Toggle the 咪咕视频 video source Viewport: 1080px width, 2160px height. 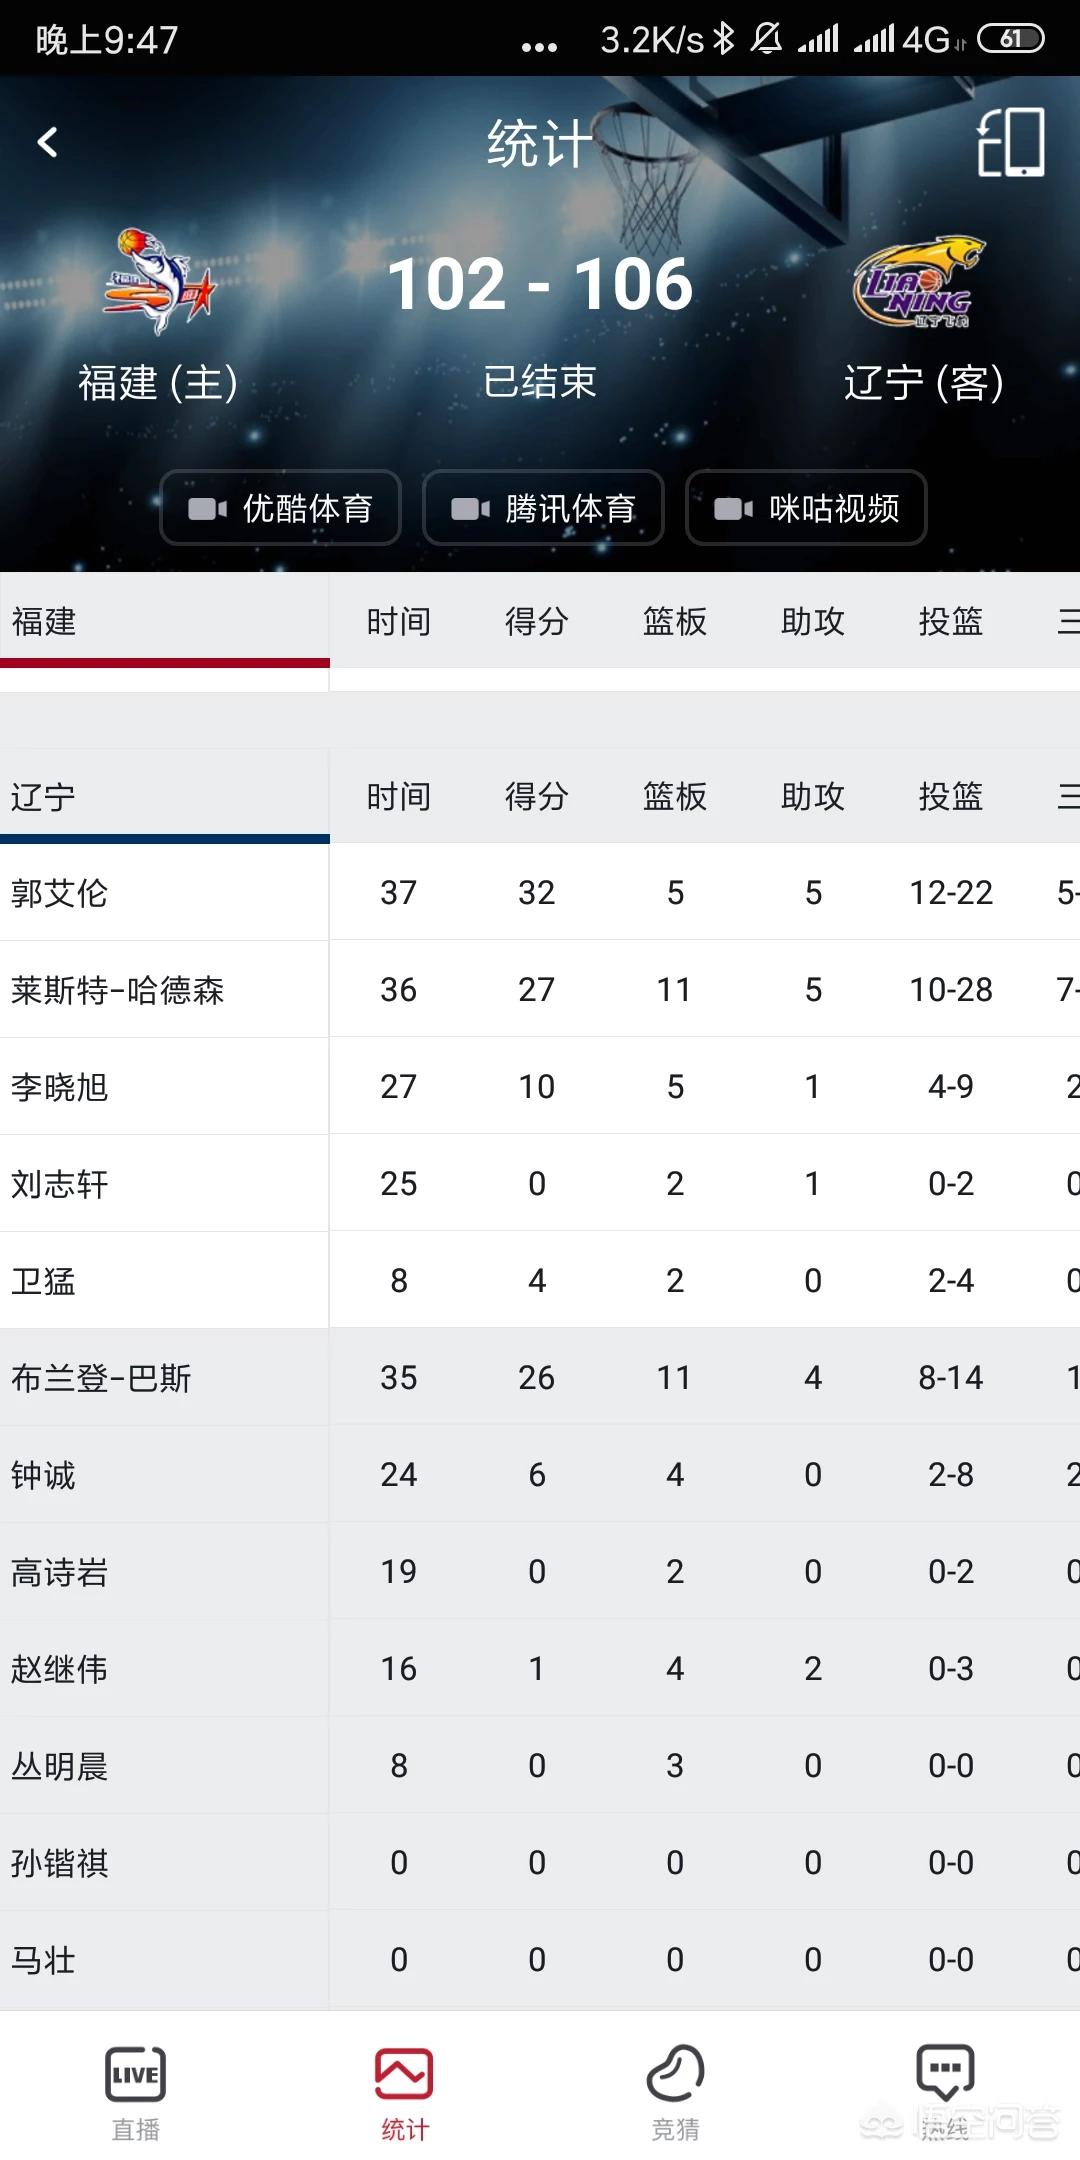tap(805, 508)
